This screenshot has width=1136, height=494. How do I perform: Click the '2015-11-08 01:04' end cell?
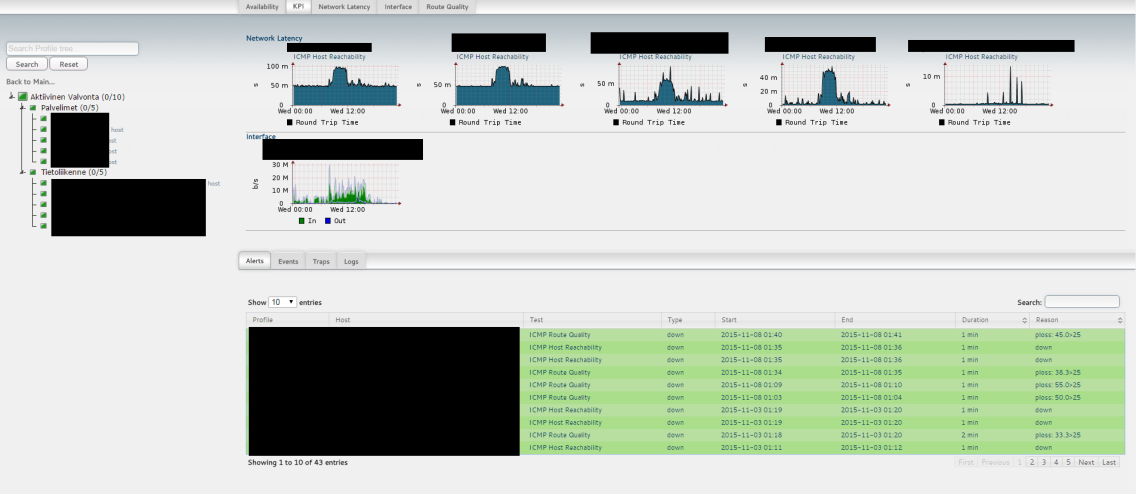(872, 397)
